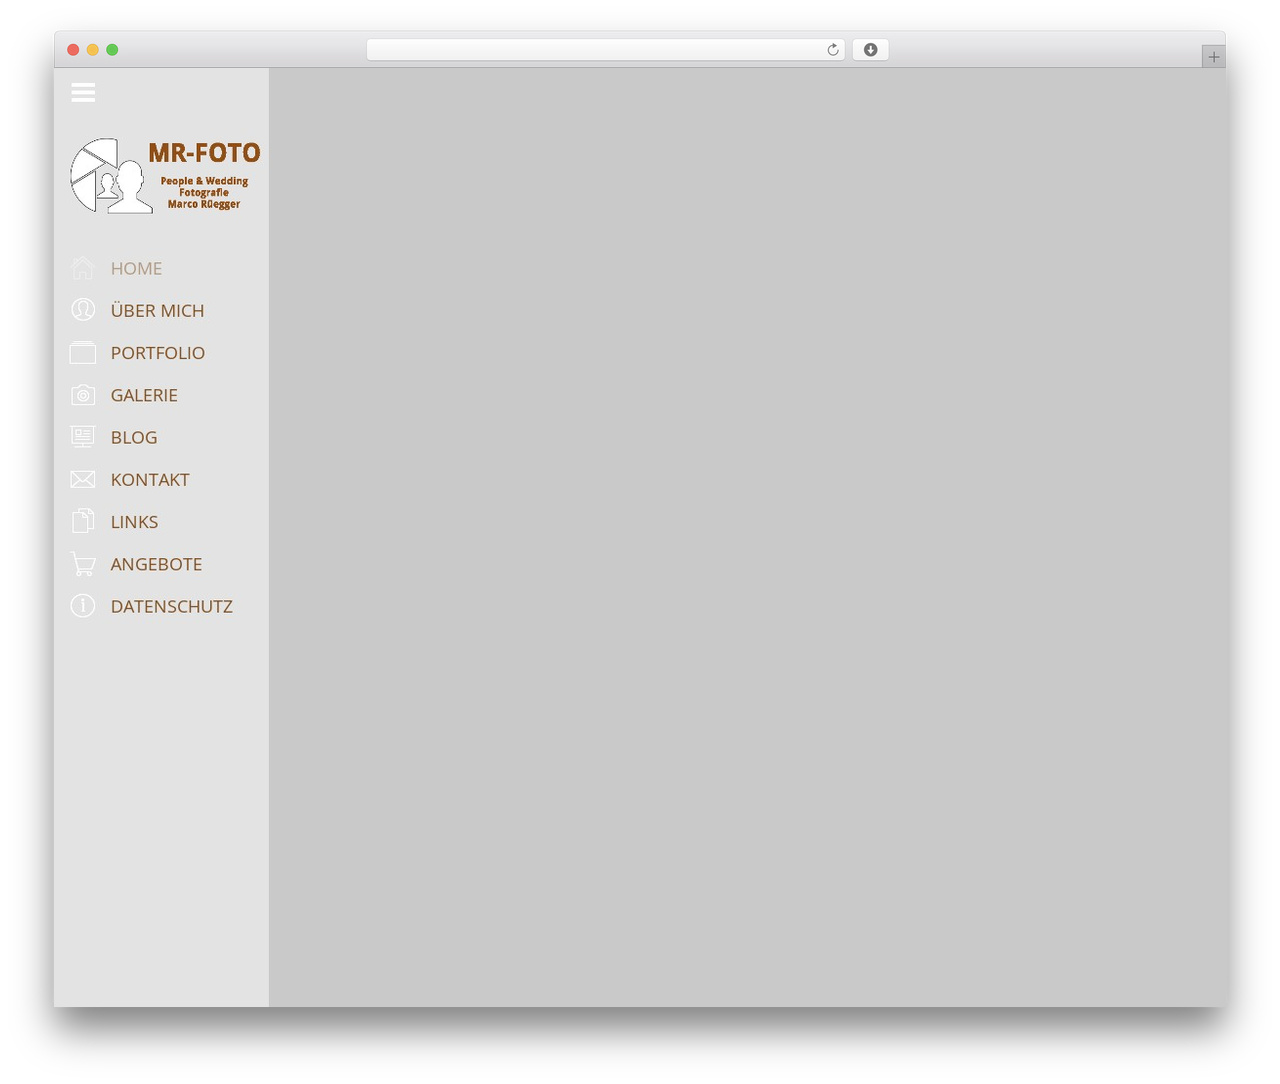
Task: Minimize the window with the yellow button
Action: click(93, 50)
